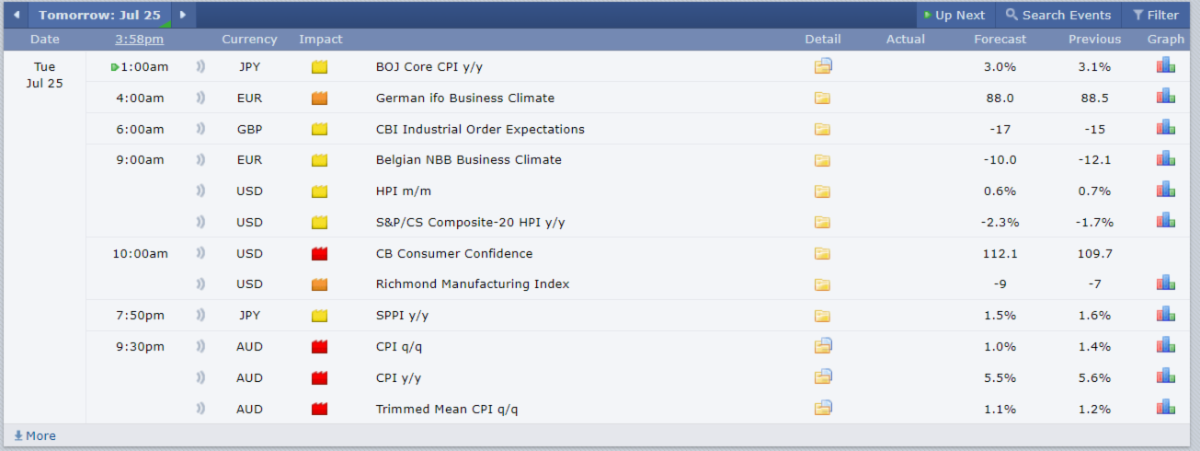Open Search Events

tap(1058, 15)
